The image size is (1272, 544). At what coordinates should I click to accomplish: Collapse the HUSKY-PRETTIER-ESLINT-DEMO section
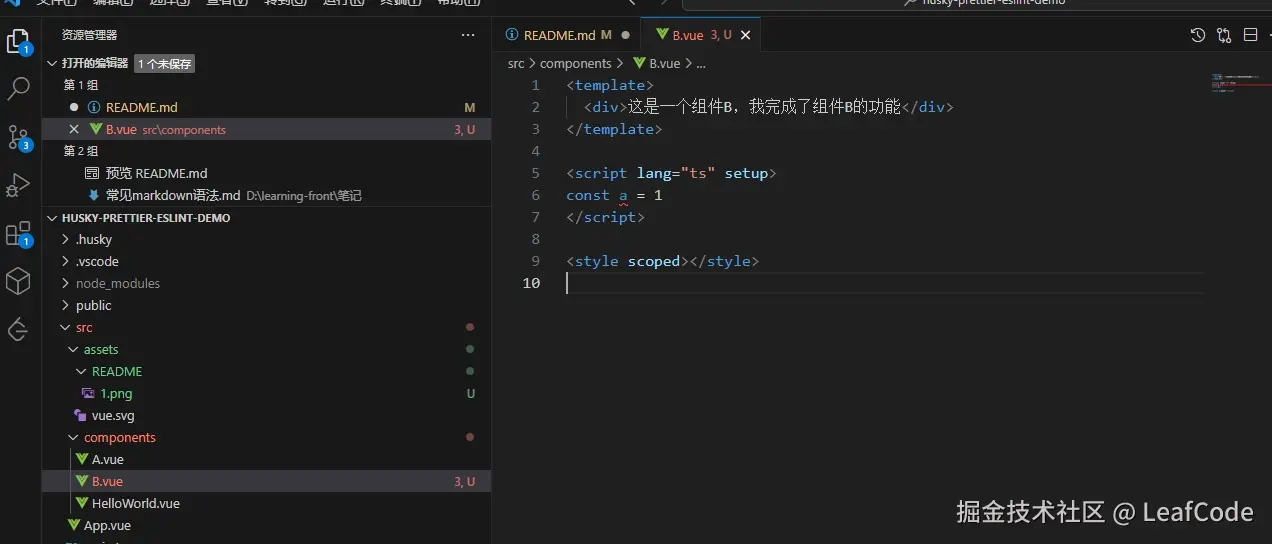(53, 217)
